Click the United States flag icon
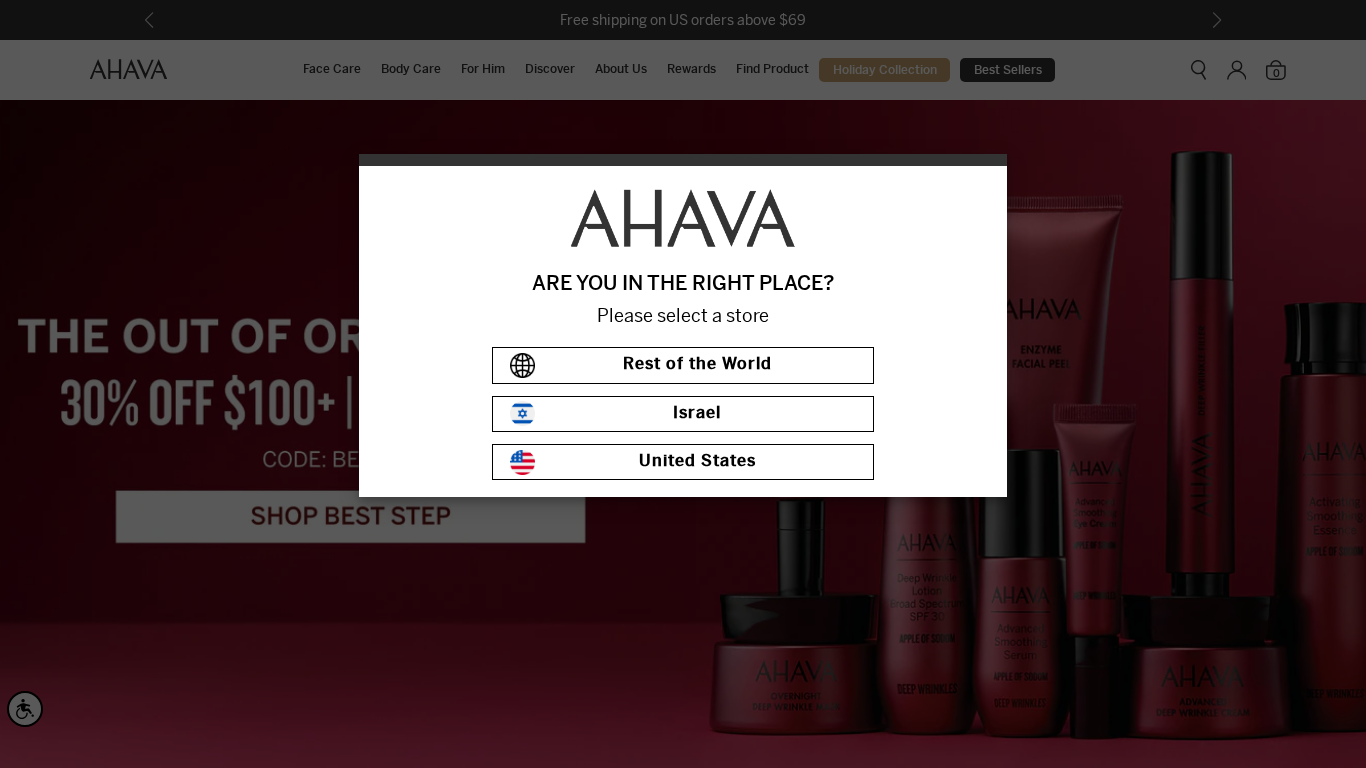 click(522, 462)
